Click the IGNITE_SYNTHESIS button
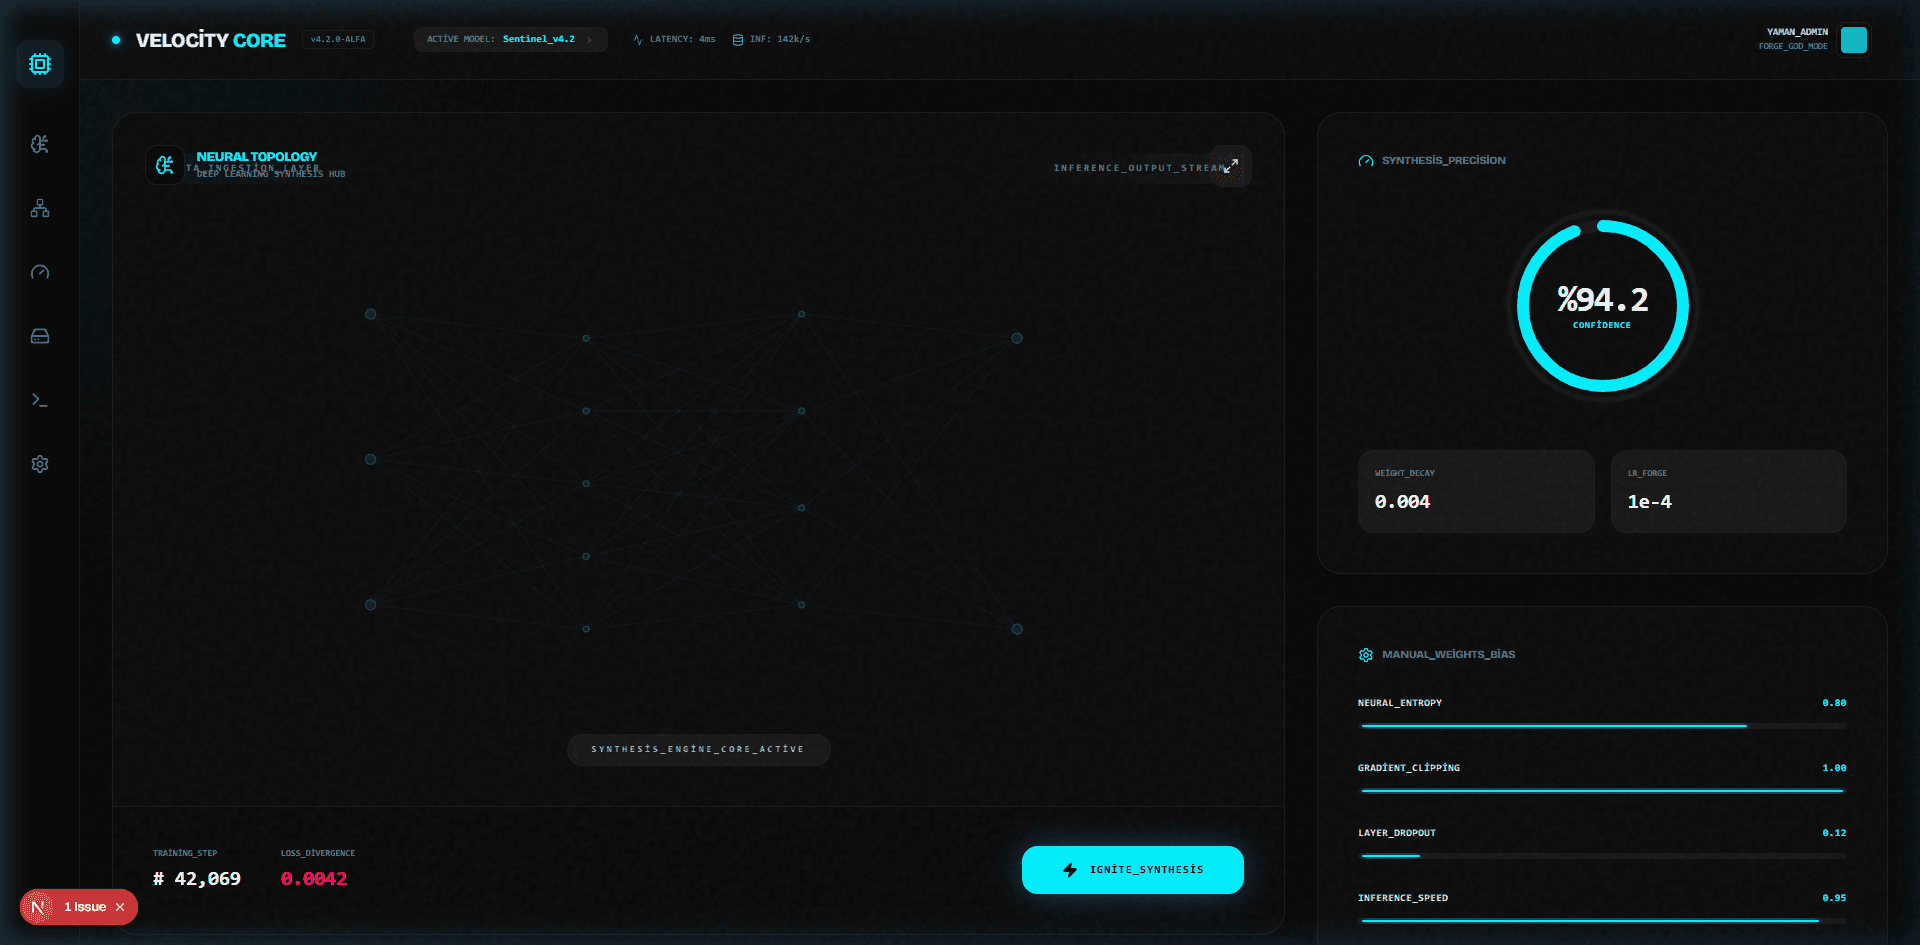 (1132, 870)
